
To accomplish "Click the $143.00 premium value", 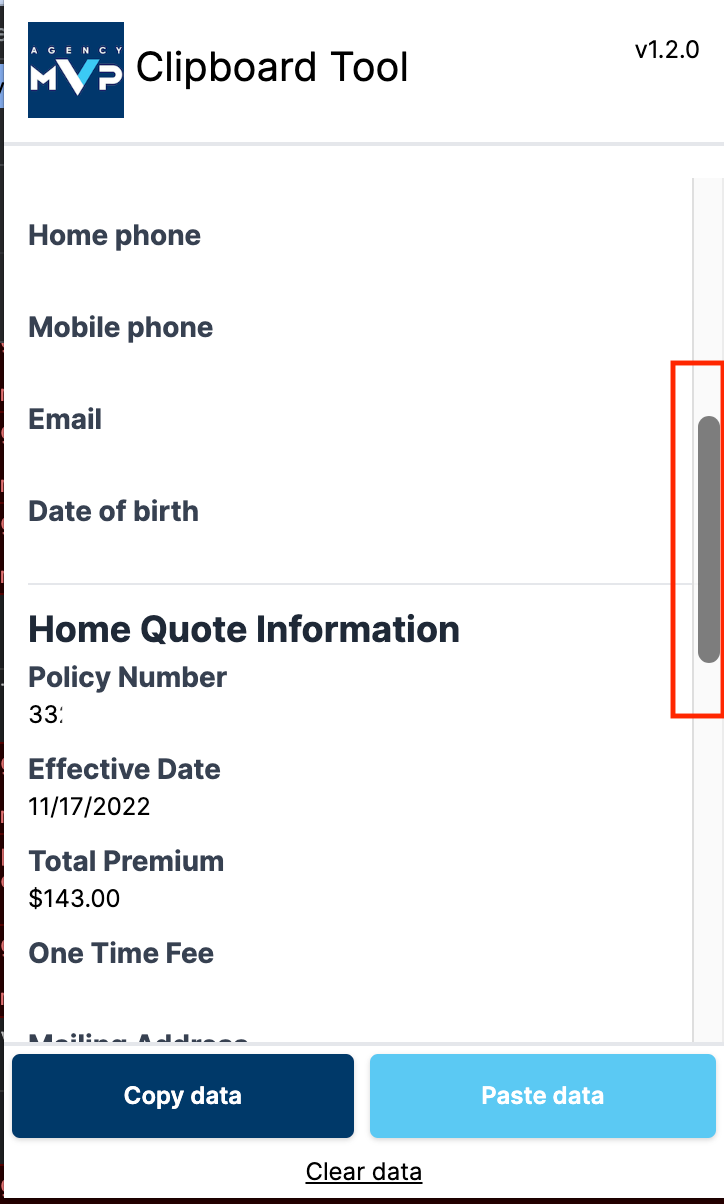I will [x=75, y=899].
